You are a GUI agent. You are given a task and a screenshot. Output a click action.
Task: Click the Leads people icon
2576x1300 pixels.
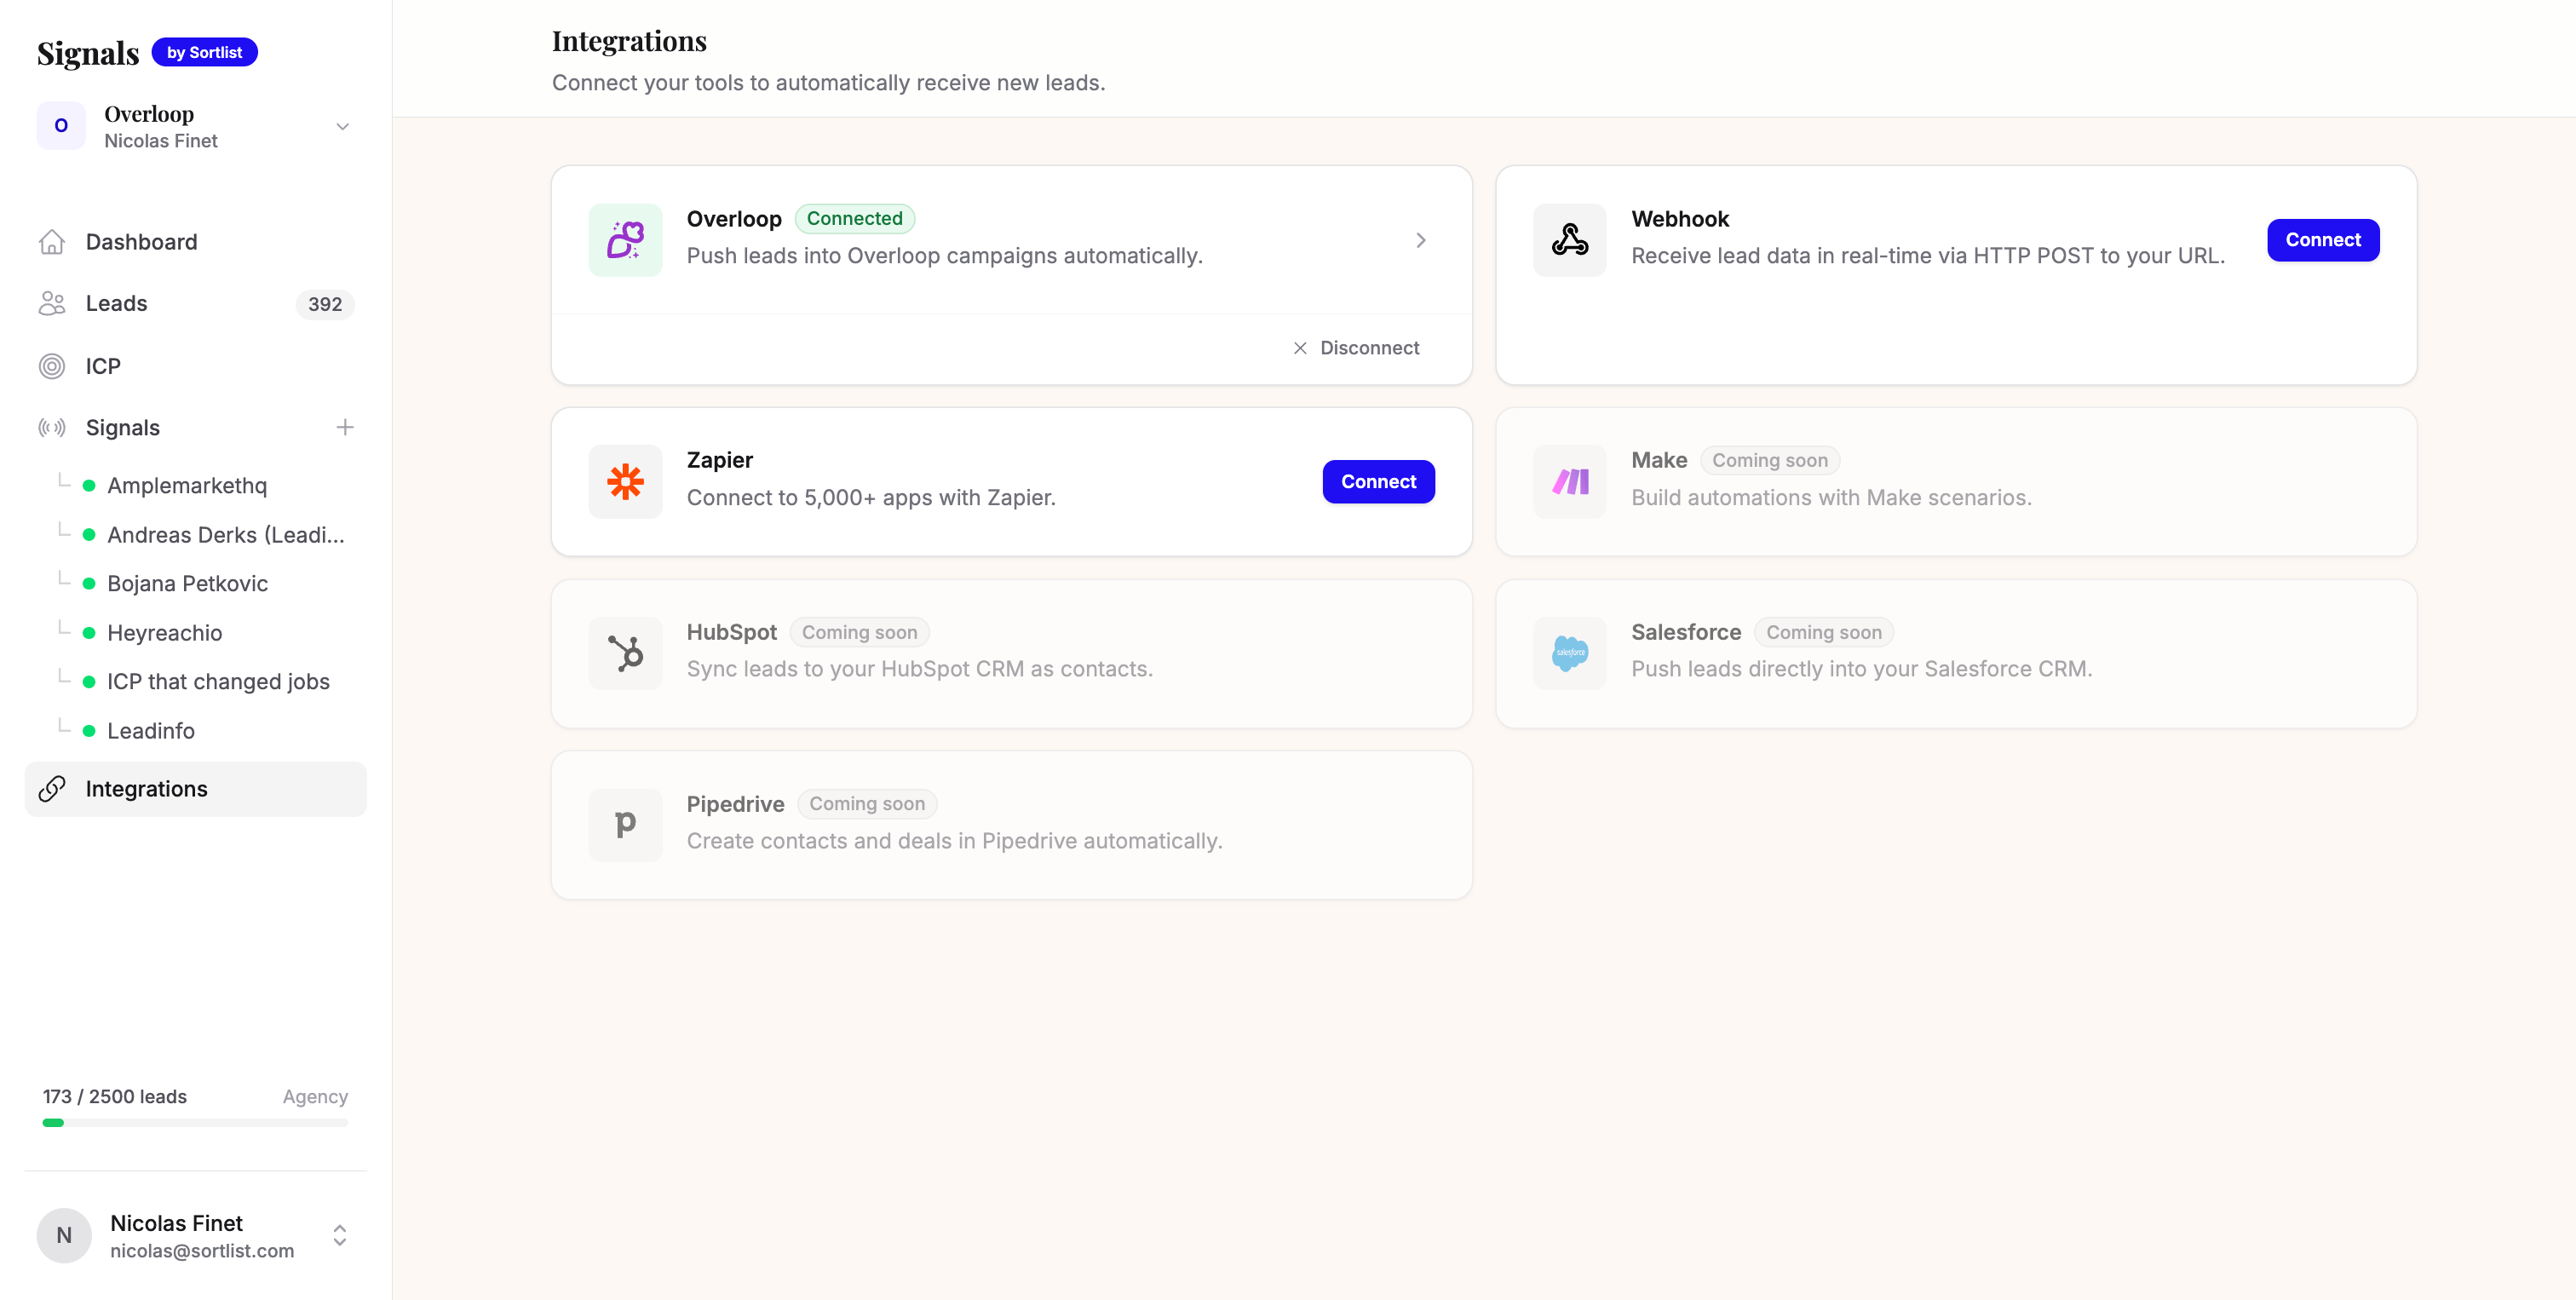pos(52,304)
